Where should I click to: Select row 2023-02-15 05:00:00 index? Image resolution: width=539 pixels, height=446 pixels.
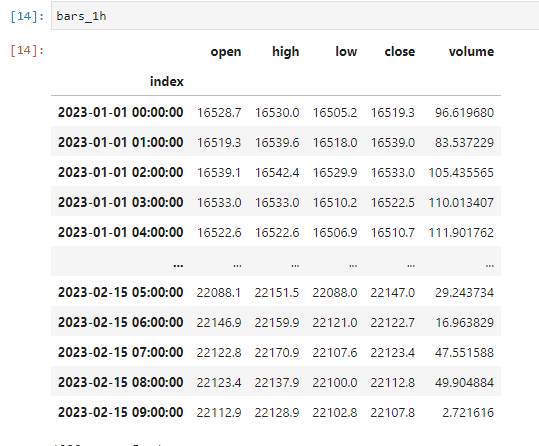point(121,292)
